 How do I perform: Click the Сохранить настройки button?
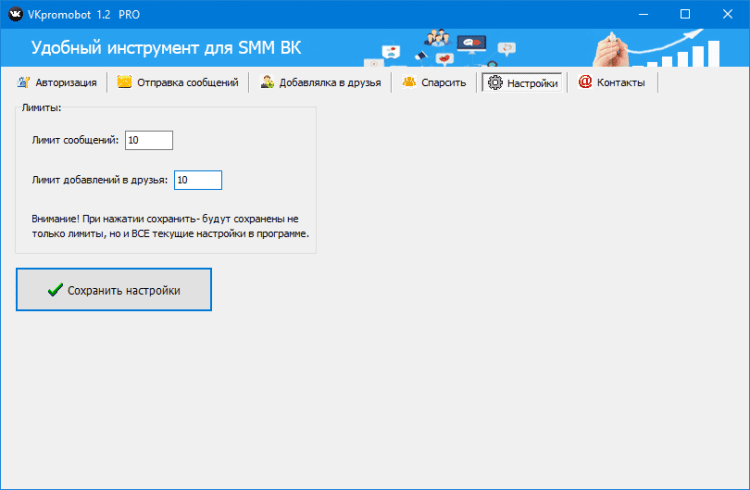pyautogui.click(x=114, y=290)
